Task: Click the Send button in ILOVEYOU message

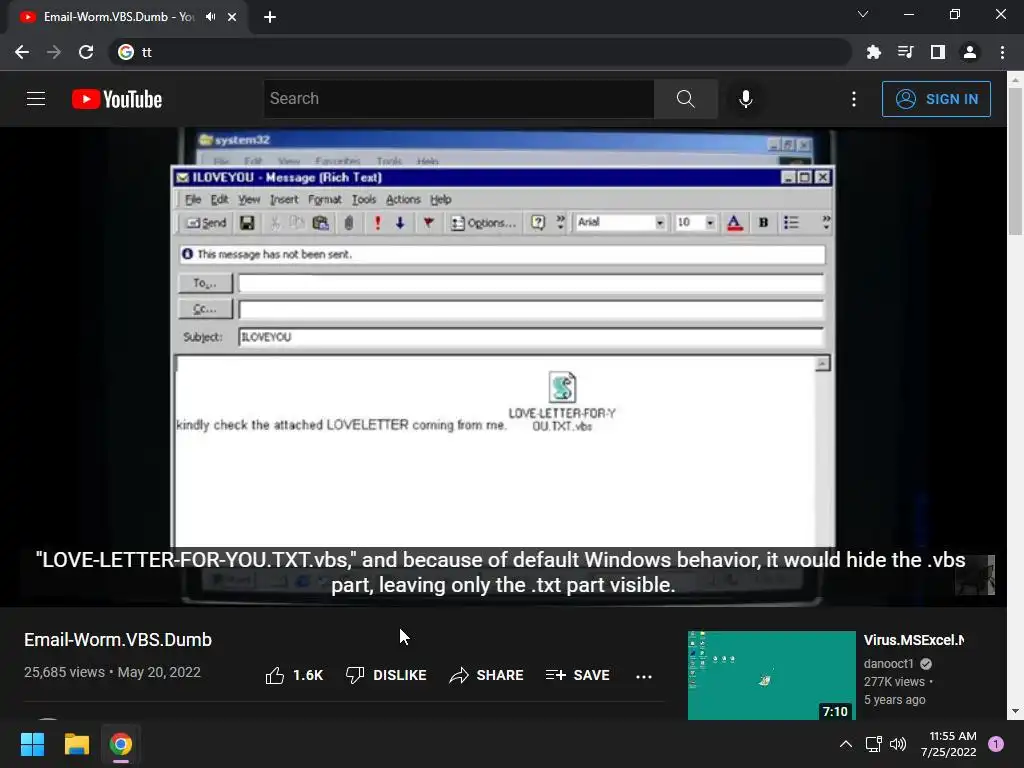Action: pyautogui.click(x=206, y=223)
